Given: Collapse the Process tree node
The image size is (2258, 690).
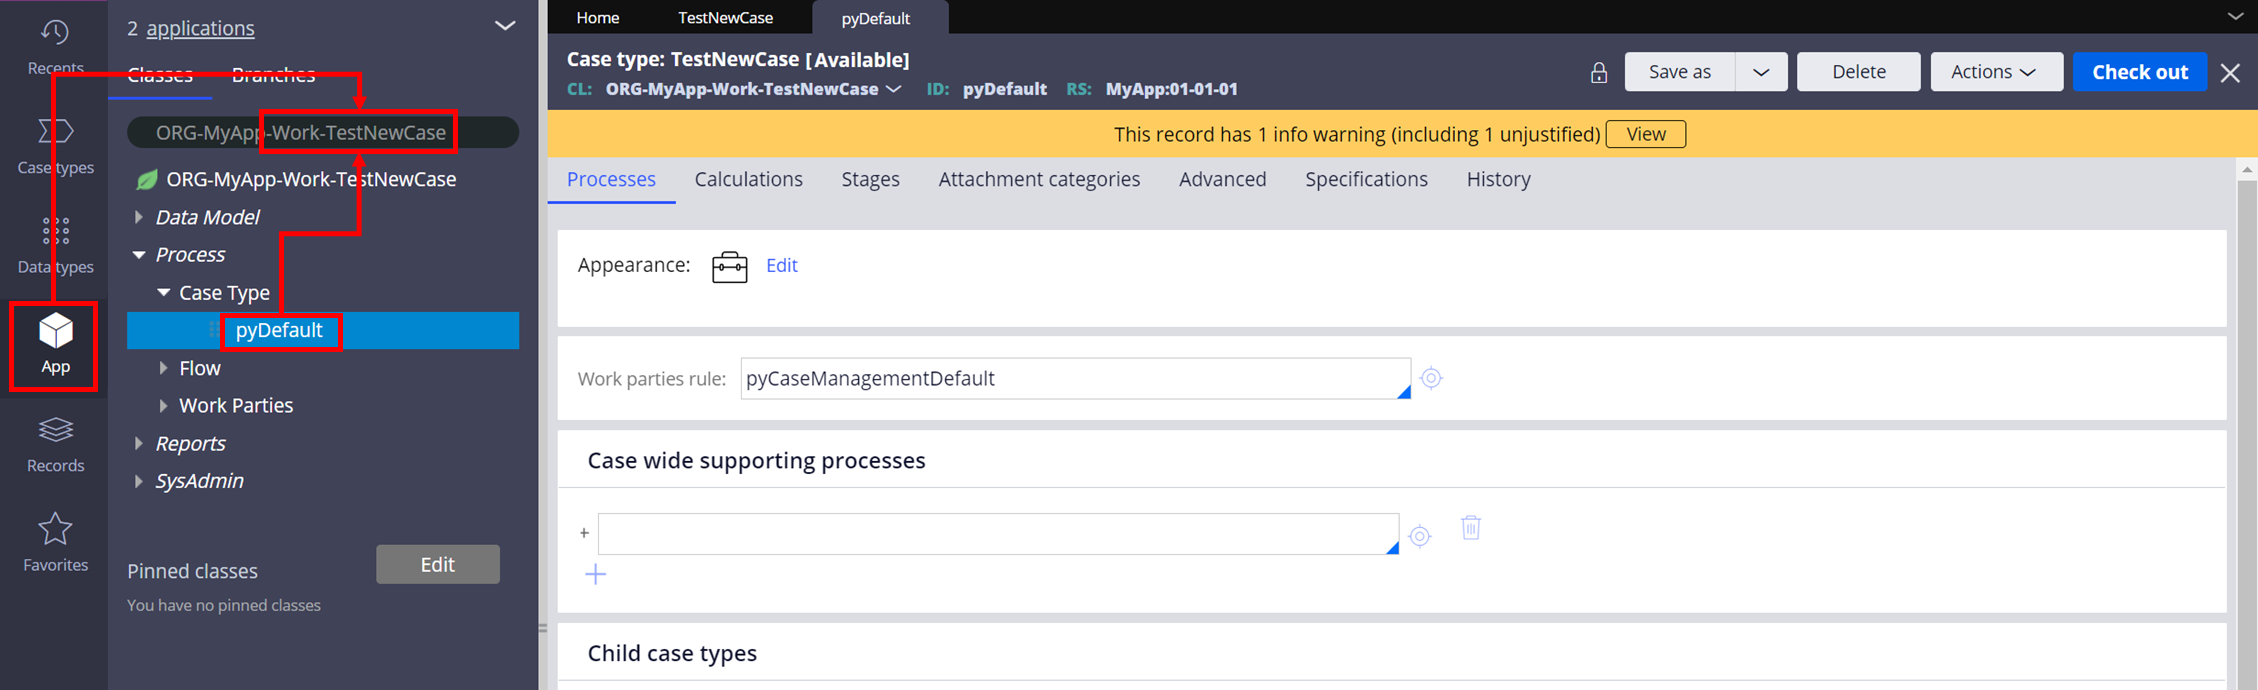Looking at the screenshot, I should pos(138,255).
